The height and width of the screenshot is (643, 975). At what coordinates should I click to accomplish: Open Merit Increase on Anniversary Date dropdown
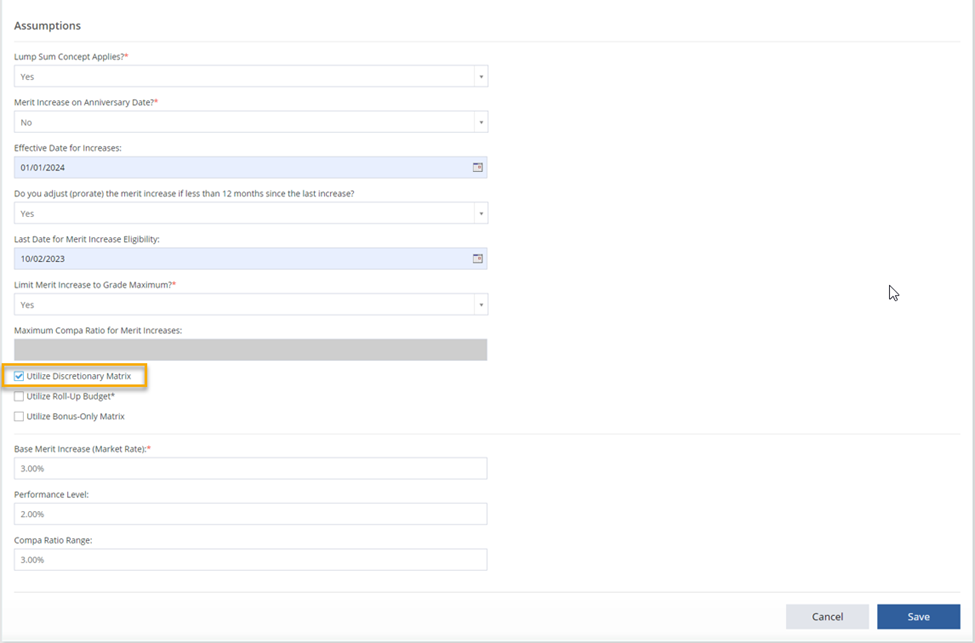479,121
